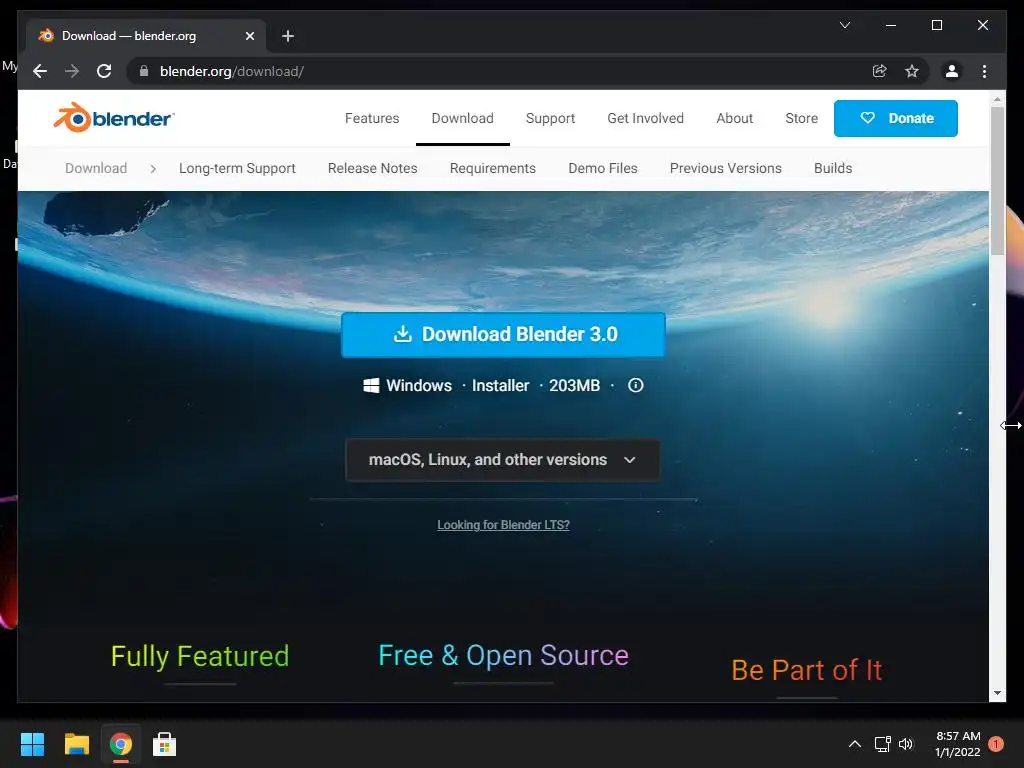
Task: Go forward in browser history
Action: [72, 71]
